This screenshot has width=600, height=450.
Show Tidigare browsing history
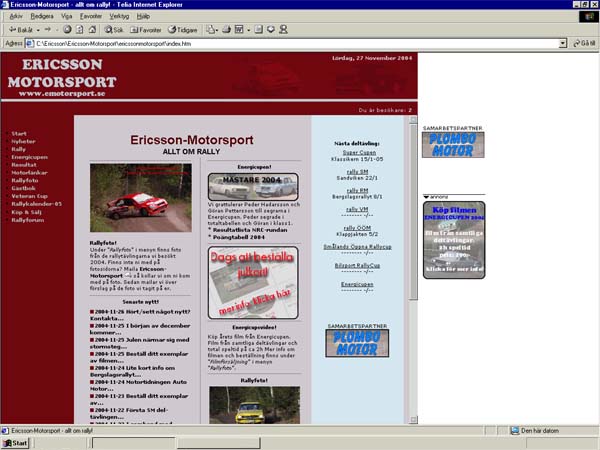[x=183, y=29]
